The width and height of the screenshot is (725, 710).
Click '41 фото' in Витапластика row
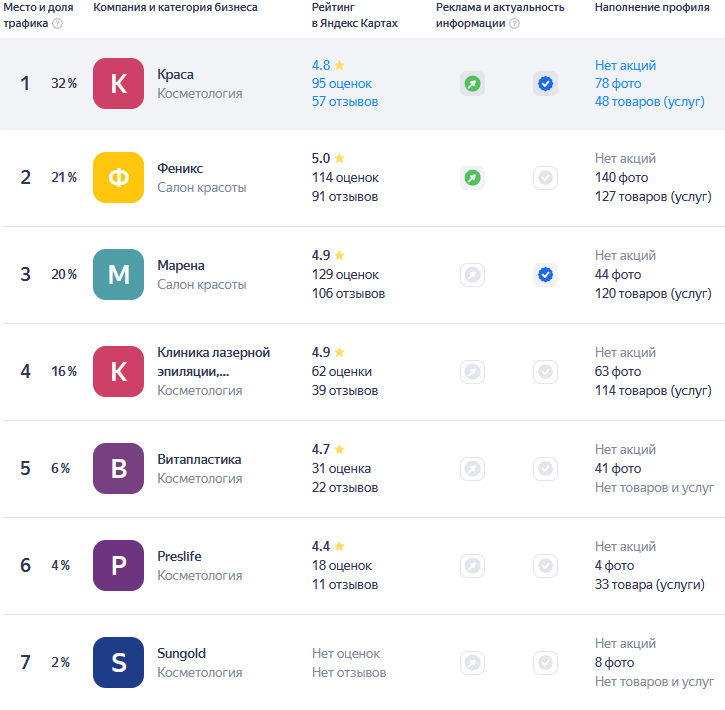618,469
